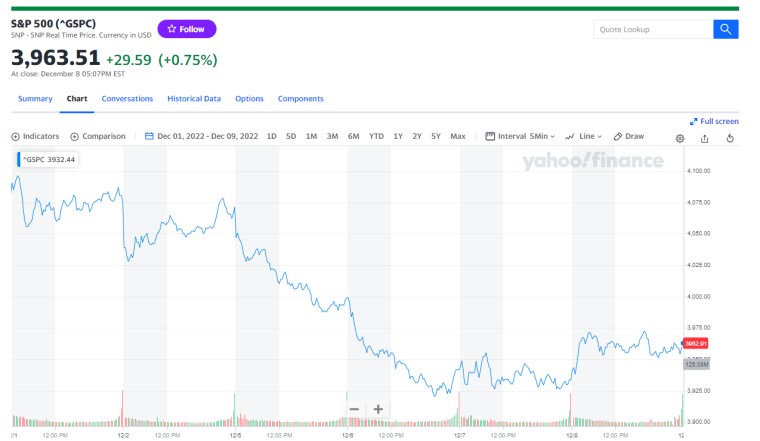The width and height of the screenshot is (760, 441).
Task: View the Components tab
Action: coord(301,98)
